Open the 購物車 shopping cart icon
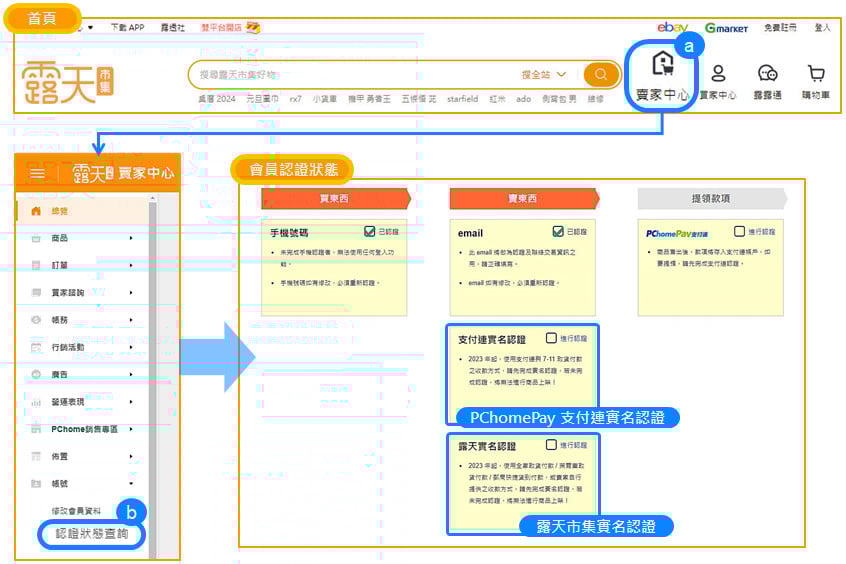846x564 pixels. tap(816, 74)
